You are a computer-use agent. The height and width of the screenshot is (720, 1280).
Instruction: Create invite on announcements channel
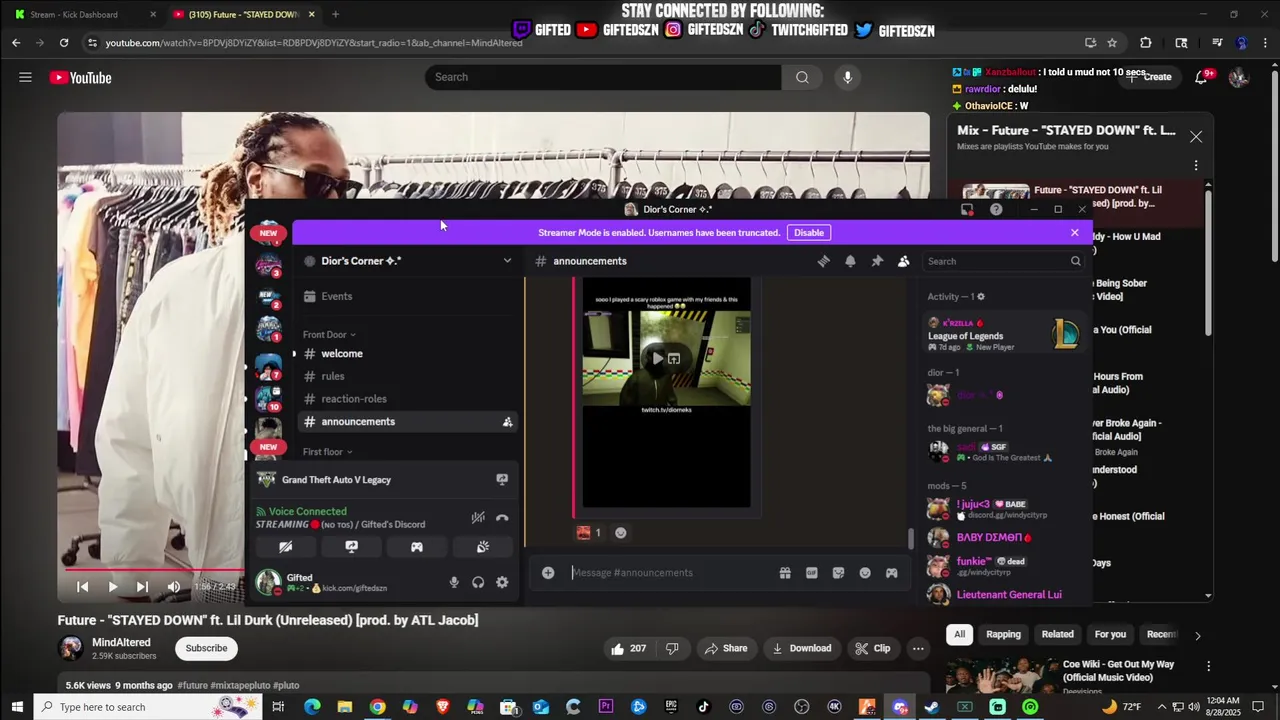pyautogui.click(x=507, y=422)
